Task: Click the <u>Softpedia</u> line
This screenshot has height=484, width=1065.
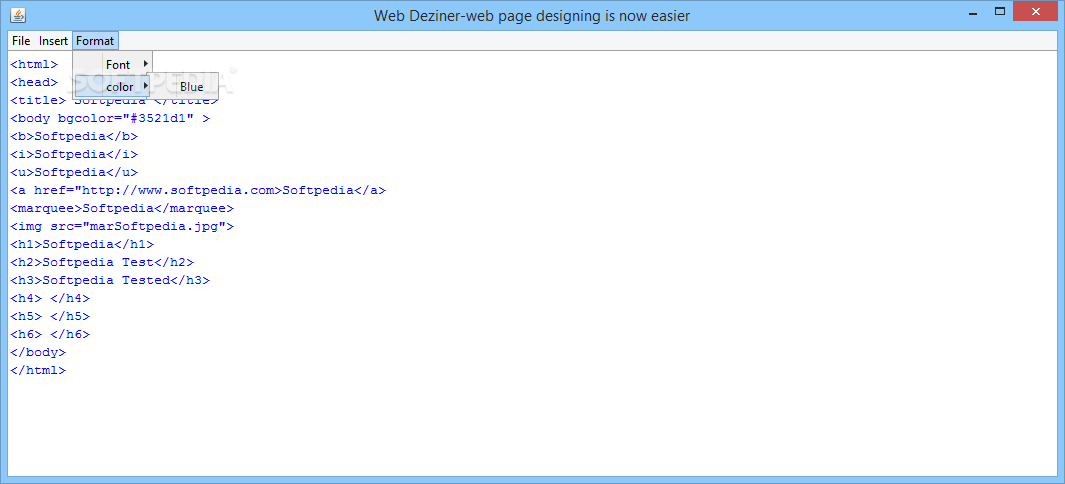Action: coord(74,172)
